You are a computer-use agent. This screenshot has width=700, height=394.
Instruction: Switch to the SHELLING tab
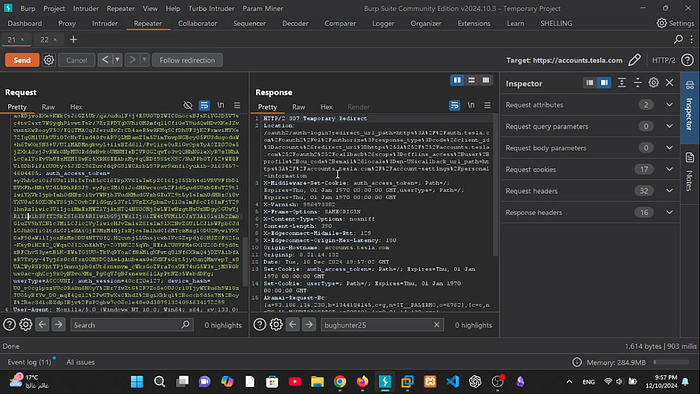[556, 23]
